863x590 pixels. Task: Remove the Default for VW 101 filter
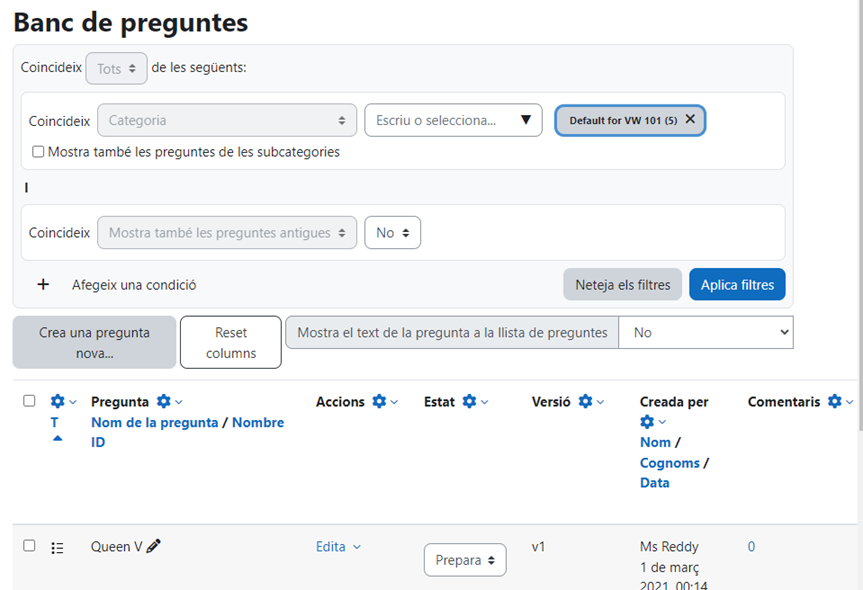690,119
